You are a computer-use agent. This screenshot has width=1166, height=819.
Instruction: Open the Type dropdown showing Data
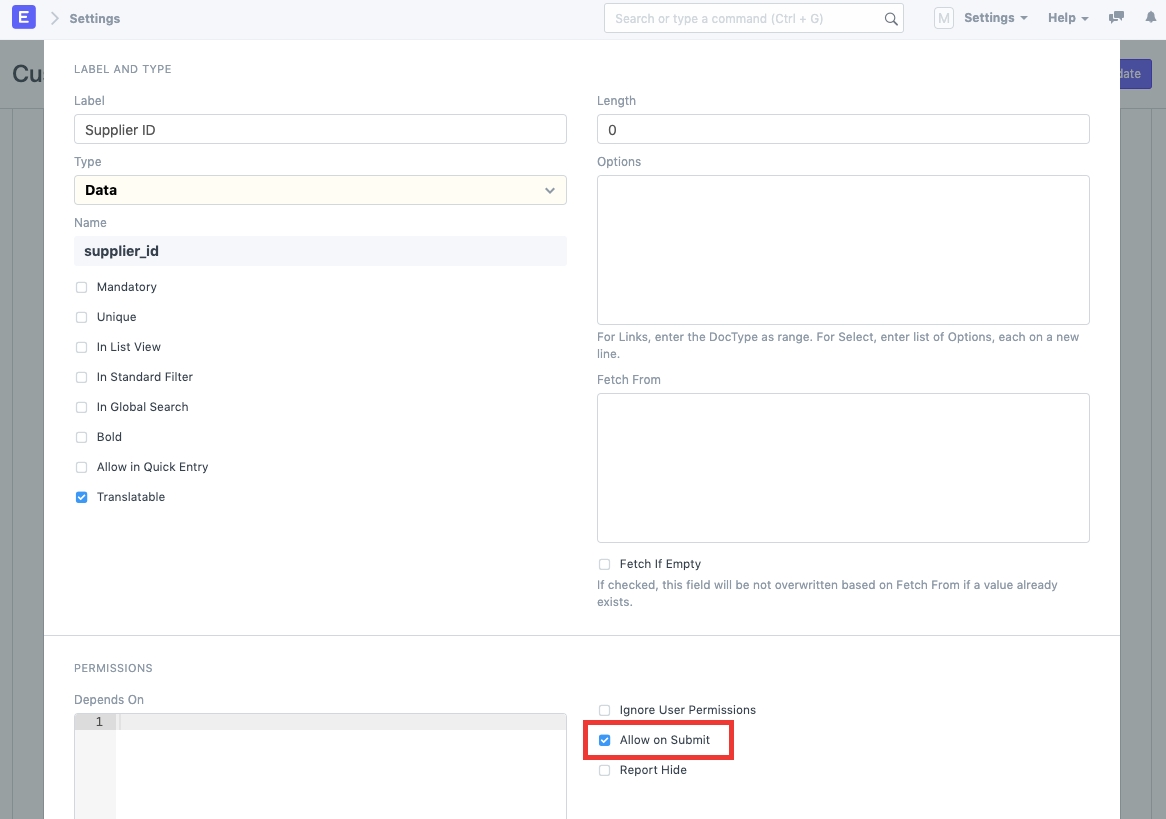tap(320, 190)
